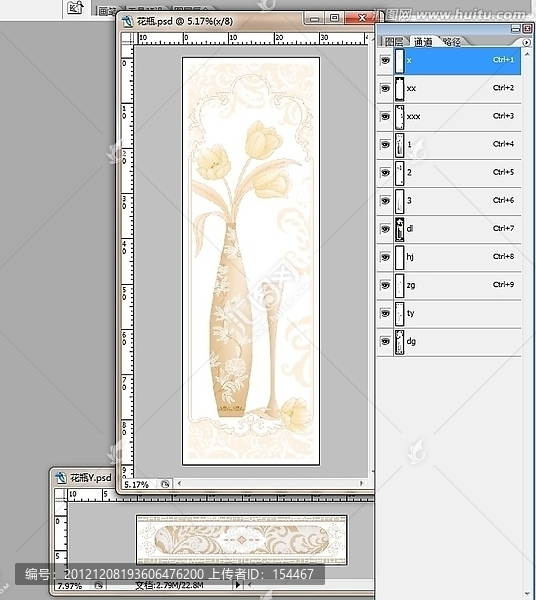Click the ruler origin corner in 花瓶.psd
The width and height of the screenshot is (536, 600).
click(127, 38)
